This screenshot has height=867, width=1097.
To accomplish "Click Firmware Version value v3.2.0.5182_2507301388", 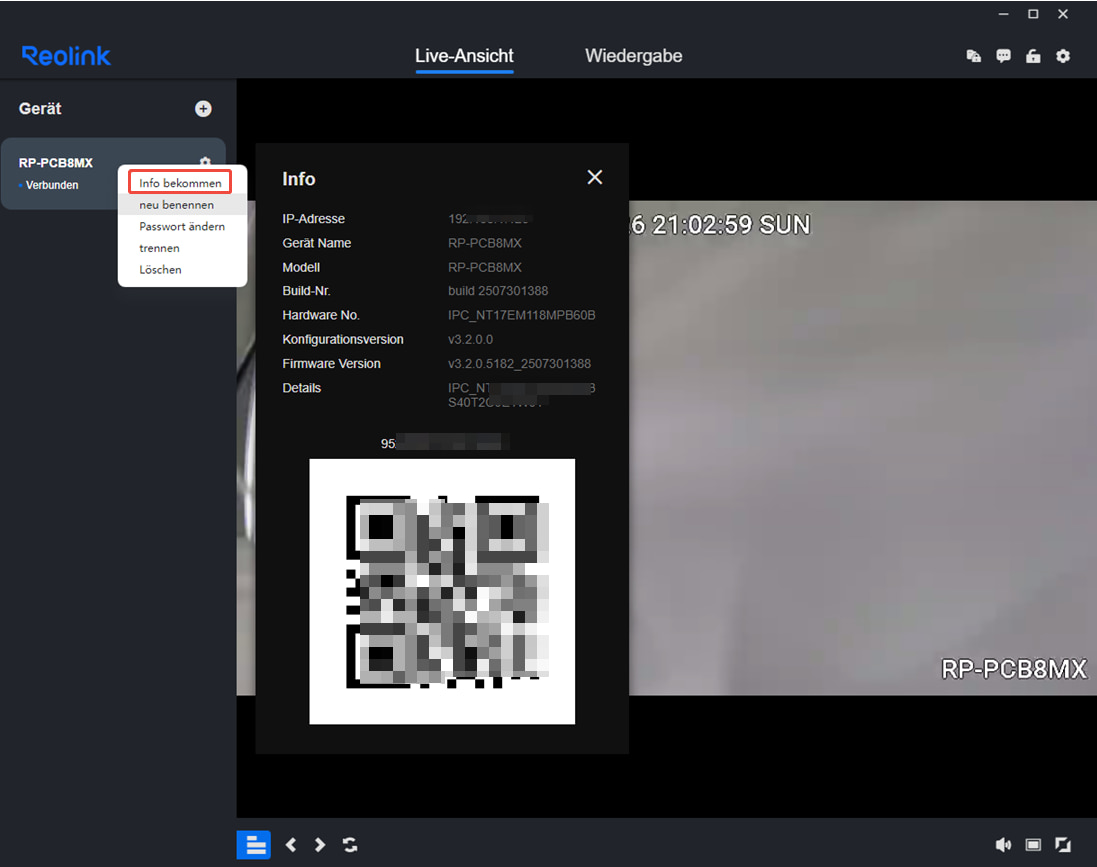I will [x=519, y=364].
